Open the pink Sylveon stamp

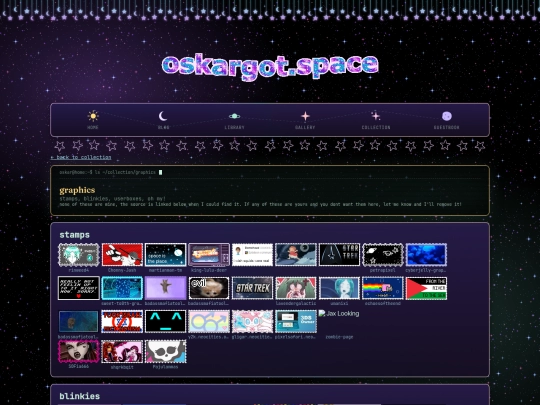[x=252, y=321]
